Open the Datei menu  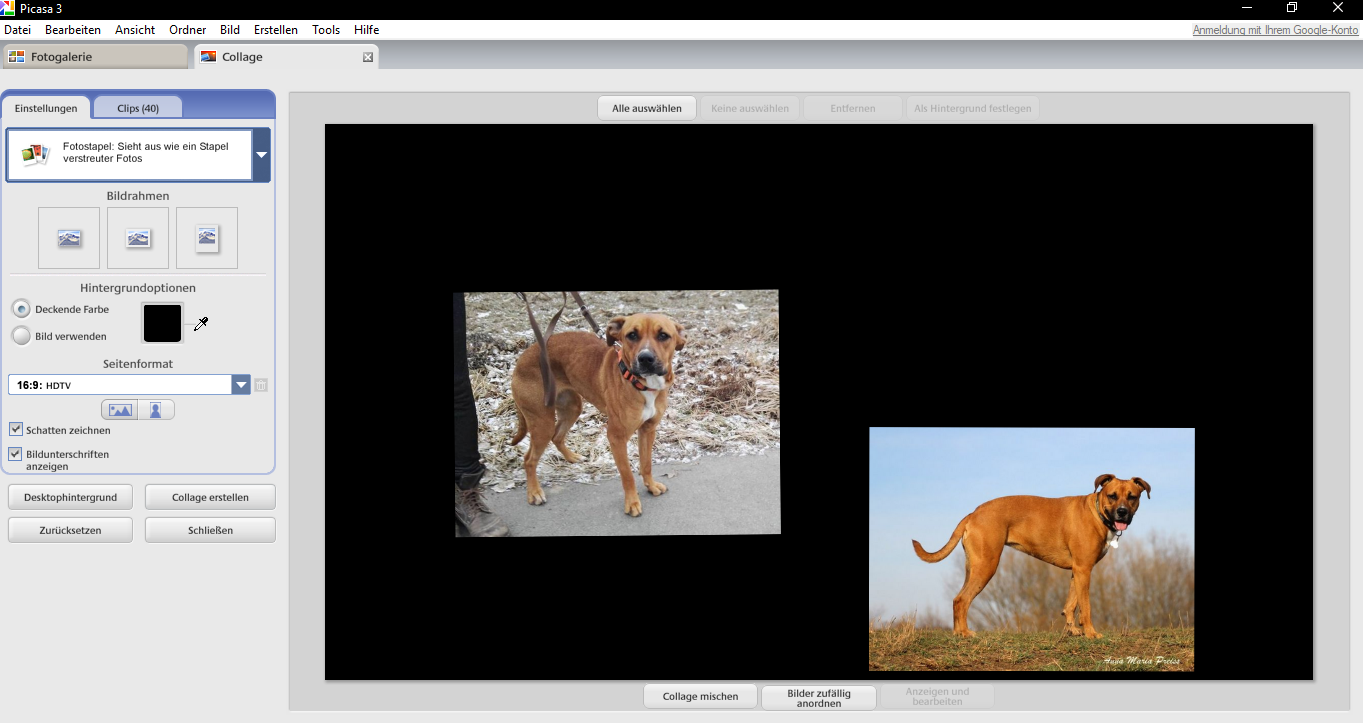[x=18, y=30]
